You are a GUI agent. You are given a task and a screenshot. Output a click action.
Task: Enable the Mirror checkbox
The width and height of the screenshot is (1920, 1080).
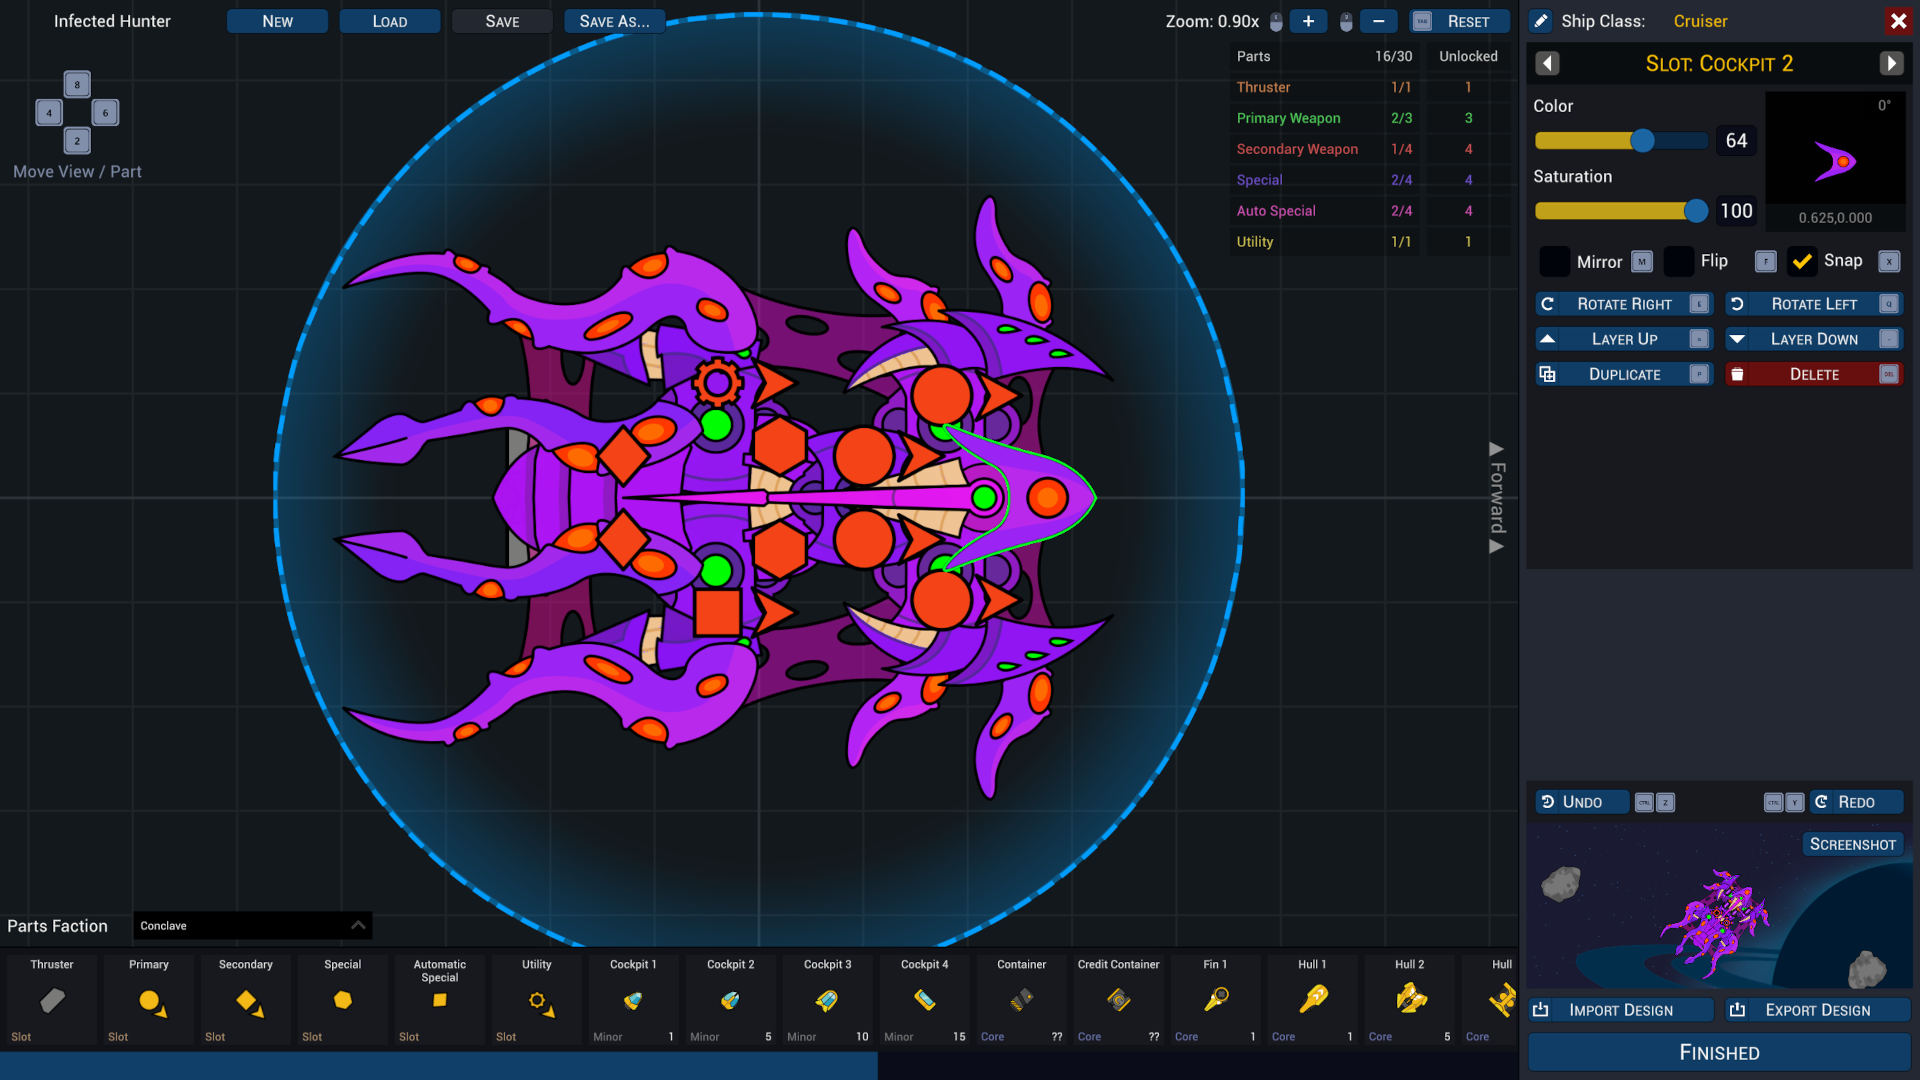click(1554, 262)
